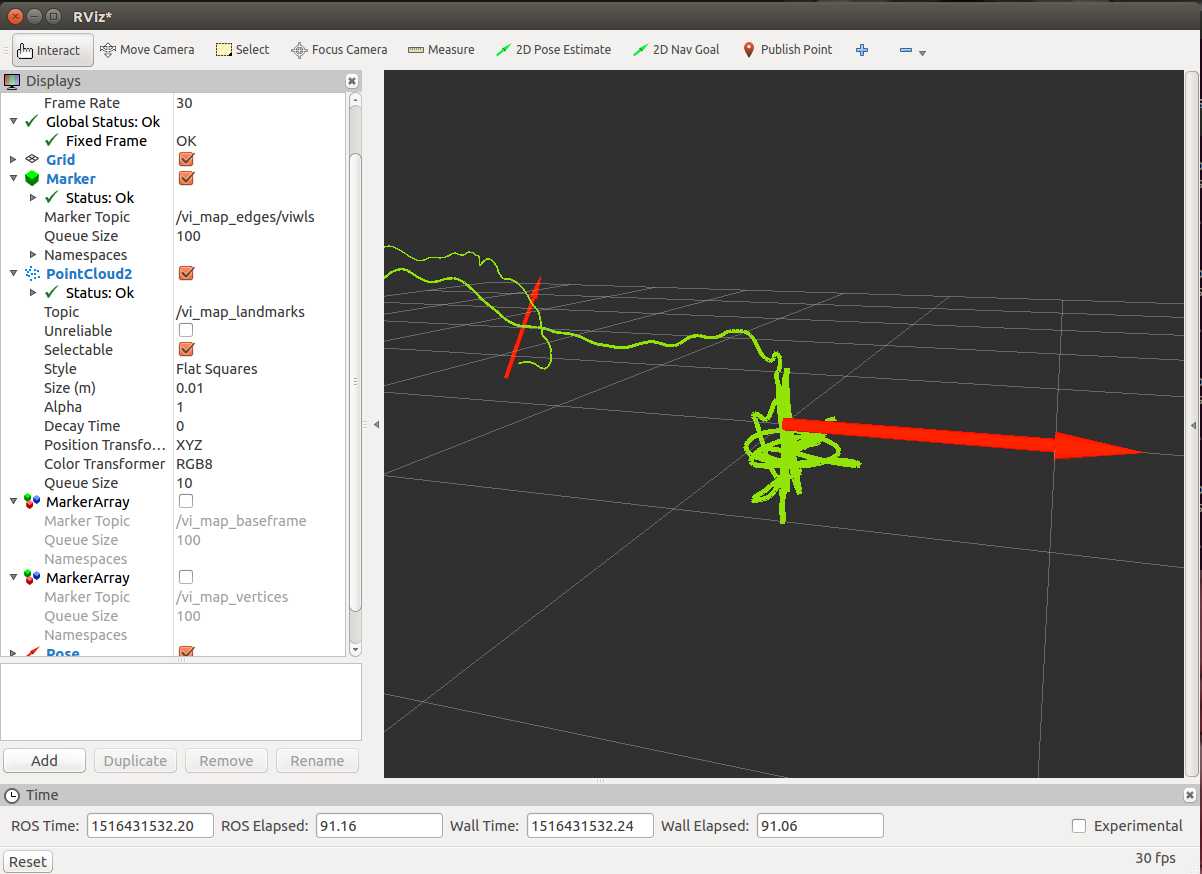Click the blue plus add-tool icon
Image resolution: width=1202 pixels, height=874 pixels.
[x=862, y=50]
